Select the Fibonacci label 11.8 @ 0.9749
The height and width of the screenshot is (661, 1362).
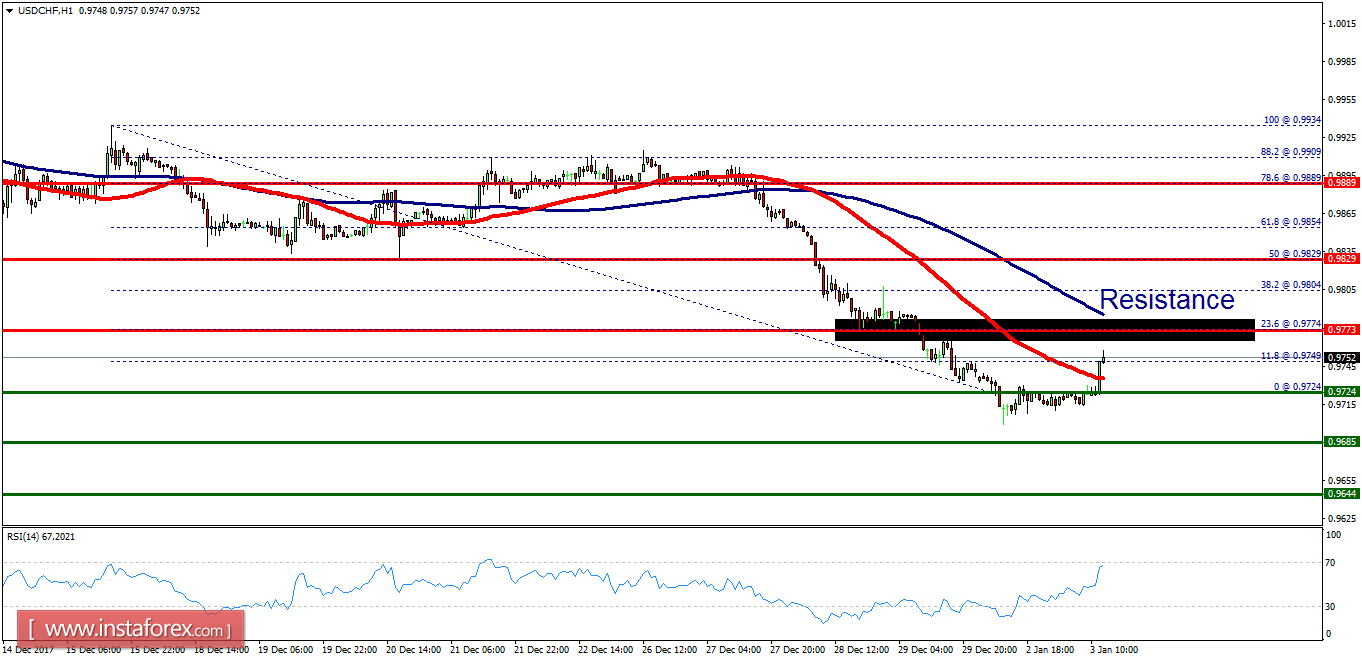tap(1291, 355)
